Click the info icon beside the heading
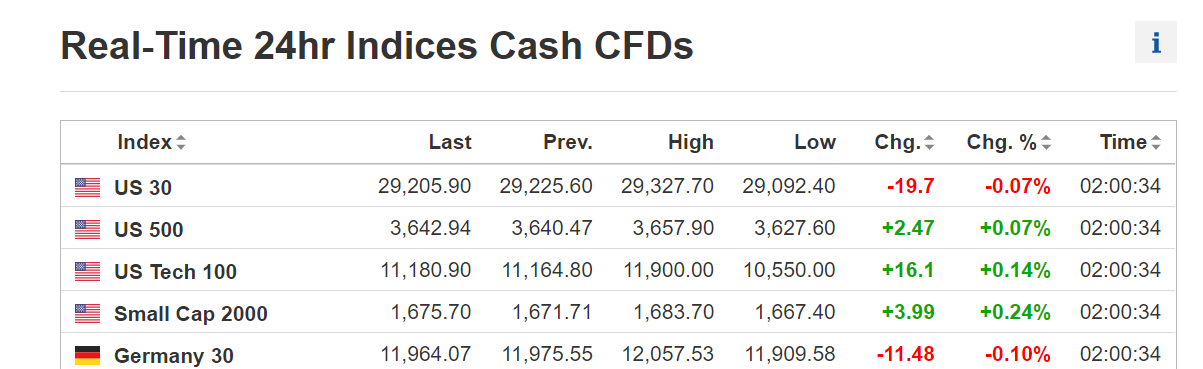This screenshot has width=1203, height=369. pos(1156,43)
